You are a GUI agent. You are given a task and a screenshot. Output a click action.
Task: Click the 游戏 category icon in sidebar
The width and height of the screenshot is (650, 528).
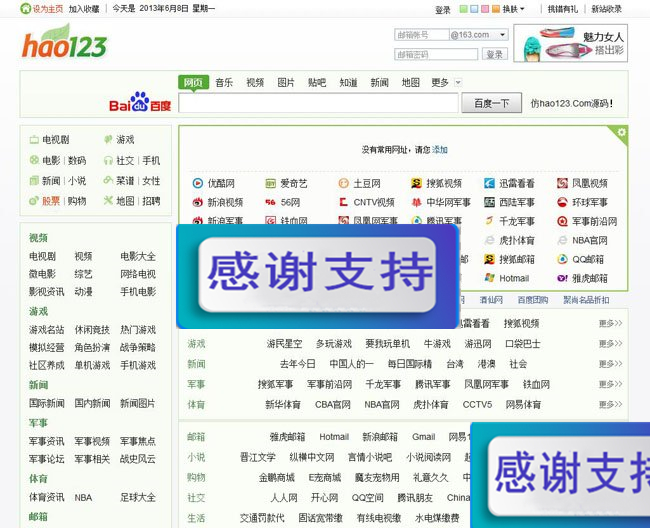pyautogui.click(x=108, y=140)
